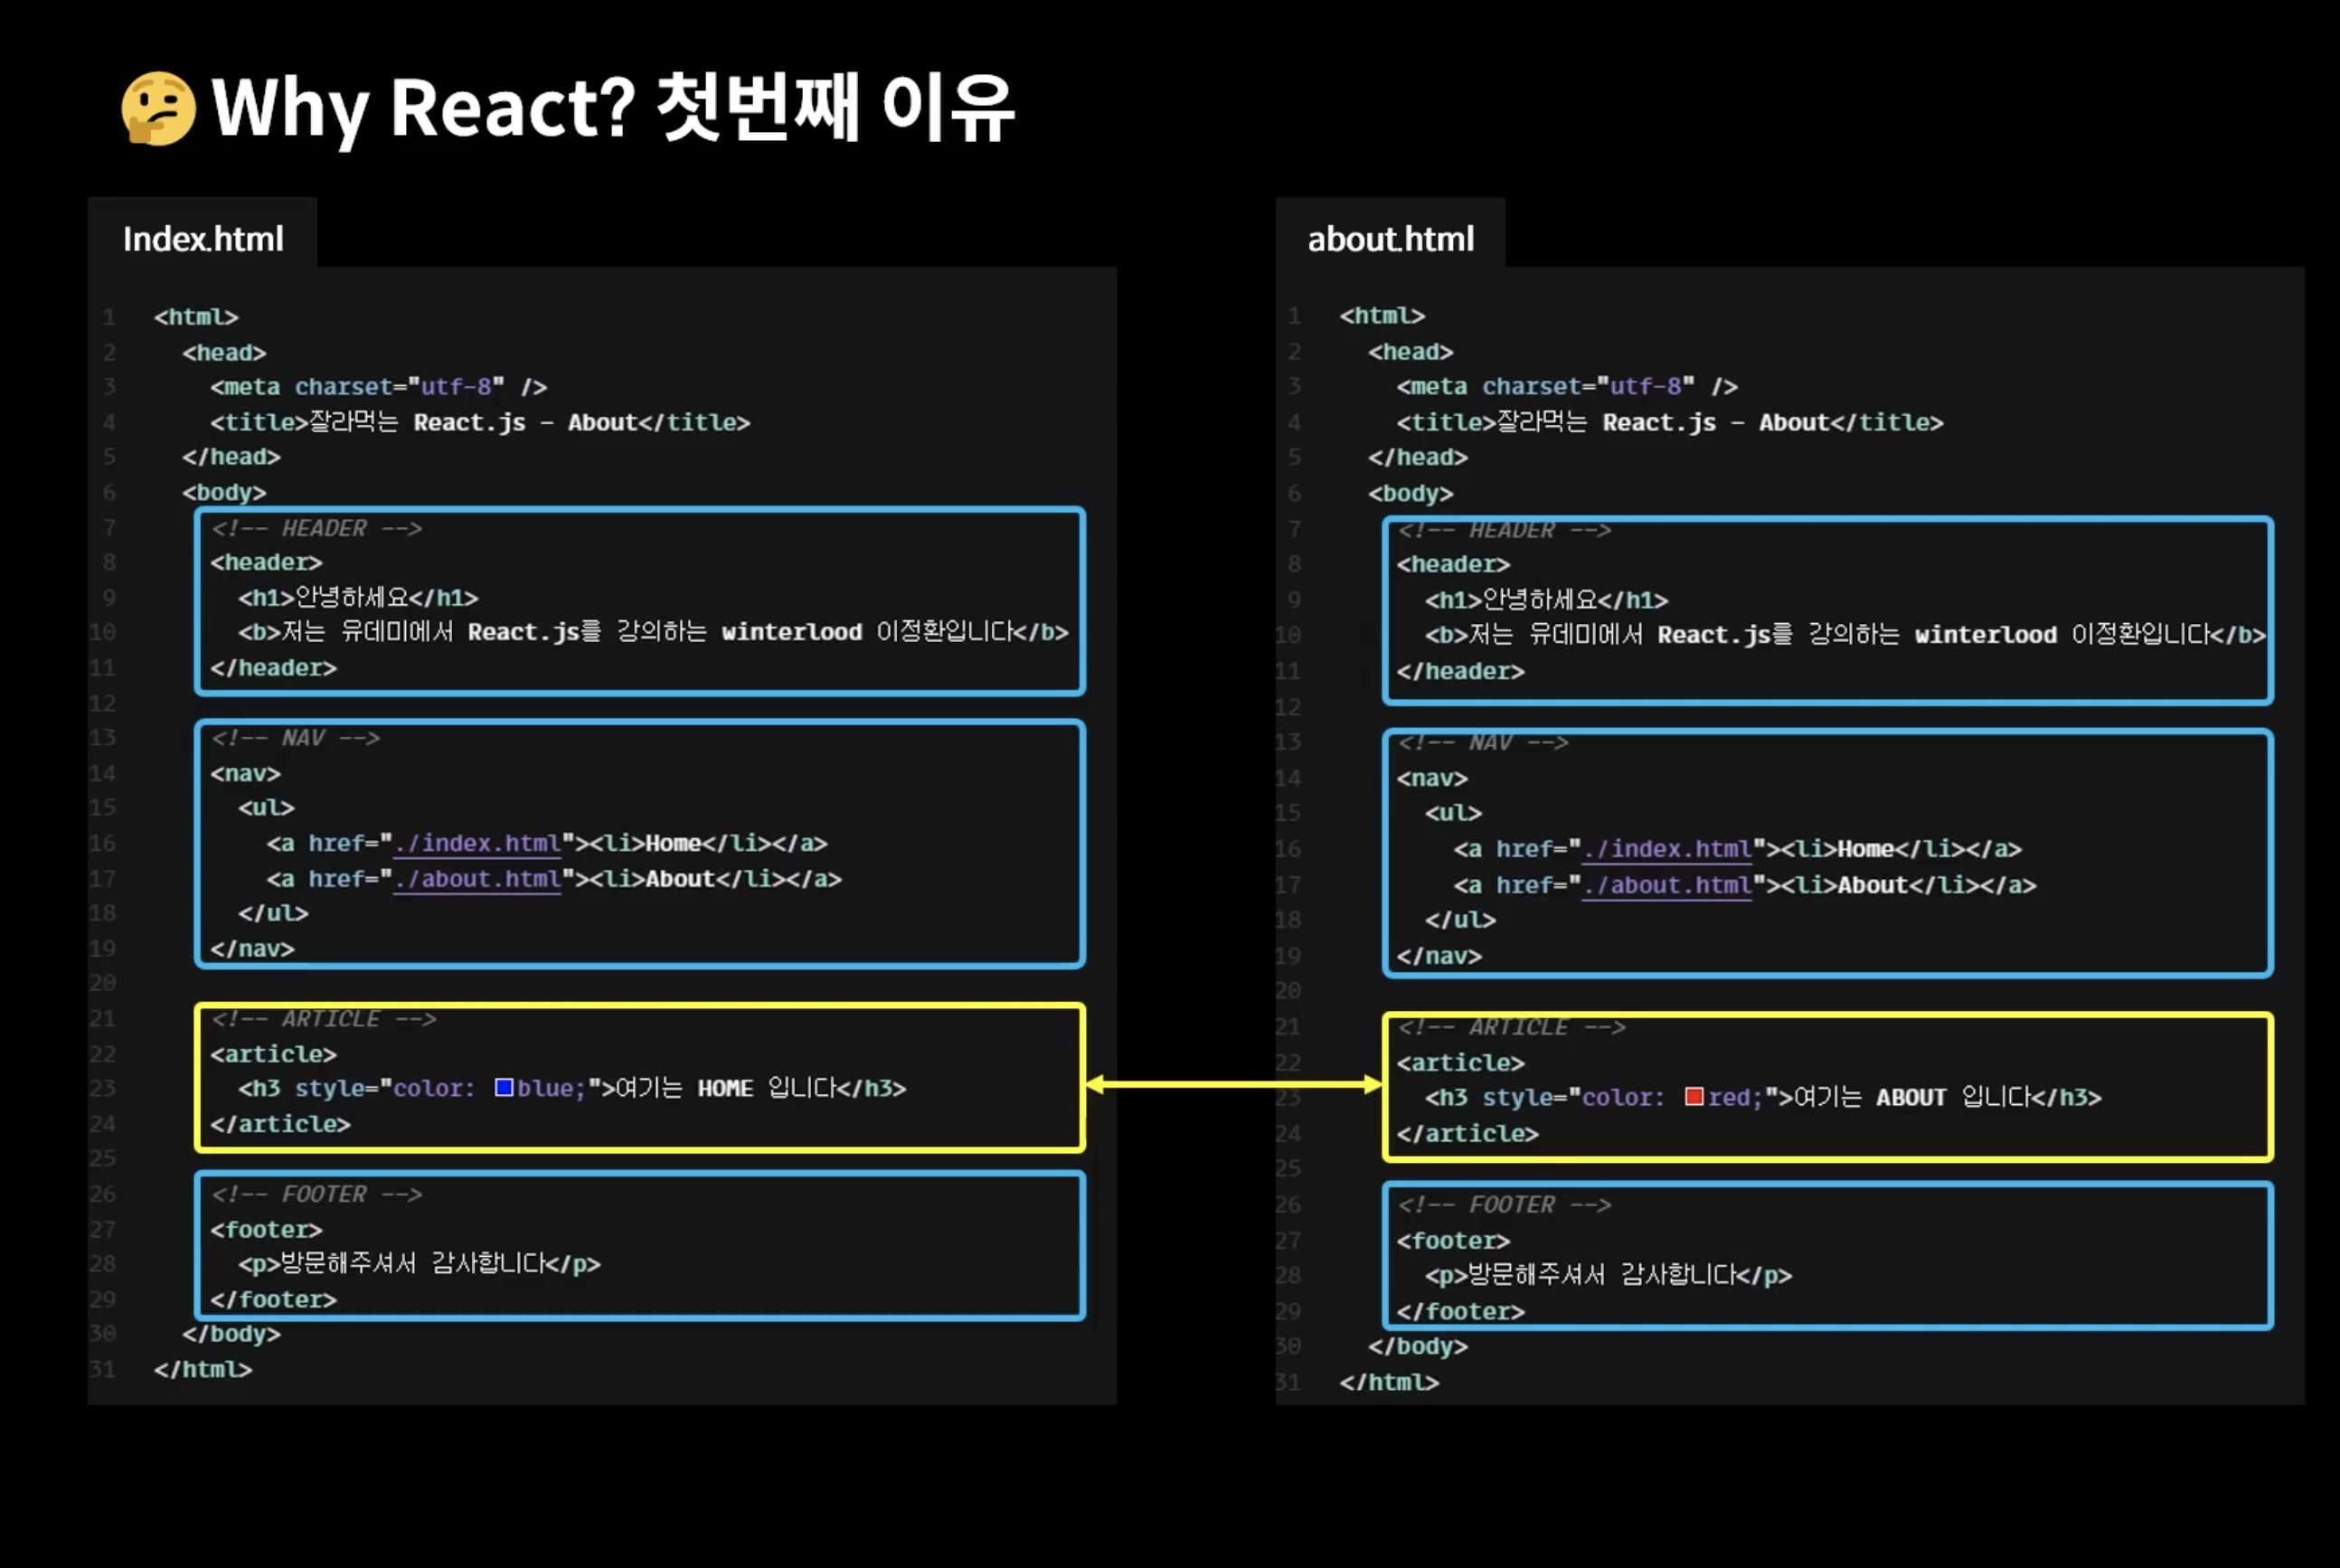Click the closing </body> tag in Index.html
The width and height of the screenshot is (2340, 1568).
click(x=231, y=1334)
